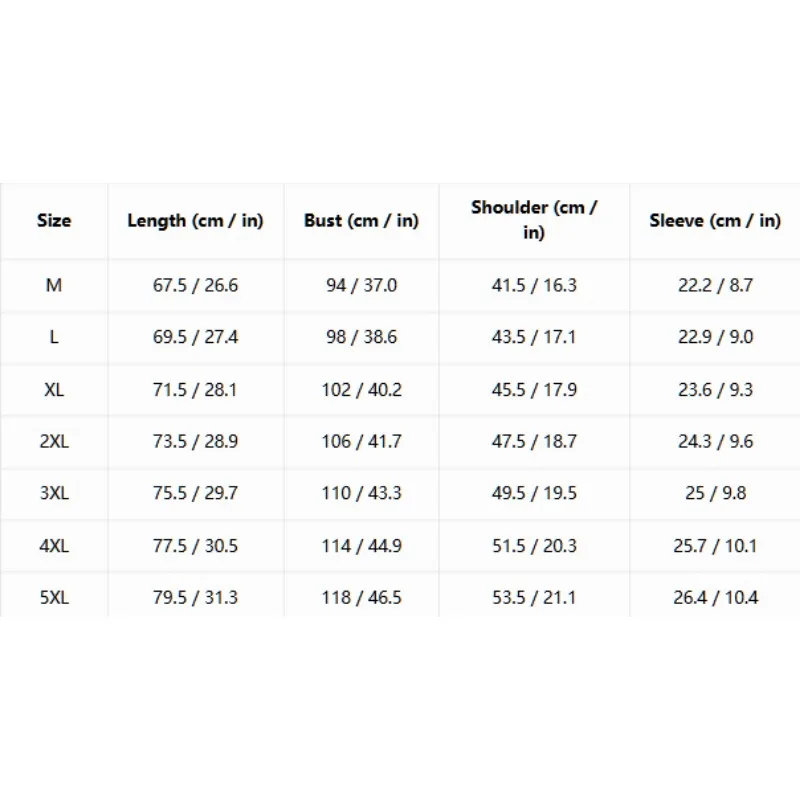Viewport: 800px width, 800px height.
Task: Click the Sleeve (cm / in) header
Action: coord(715,220)
